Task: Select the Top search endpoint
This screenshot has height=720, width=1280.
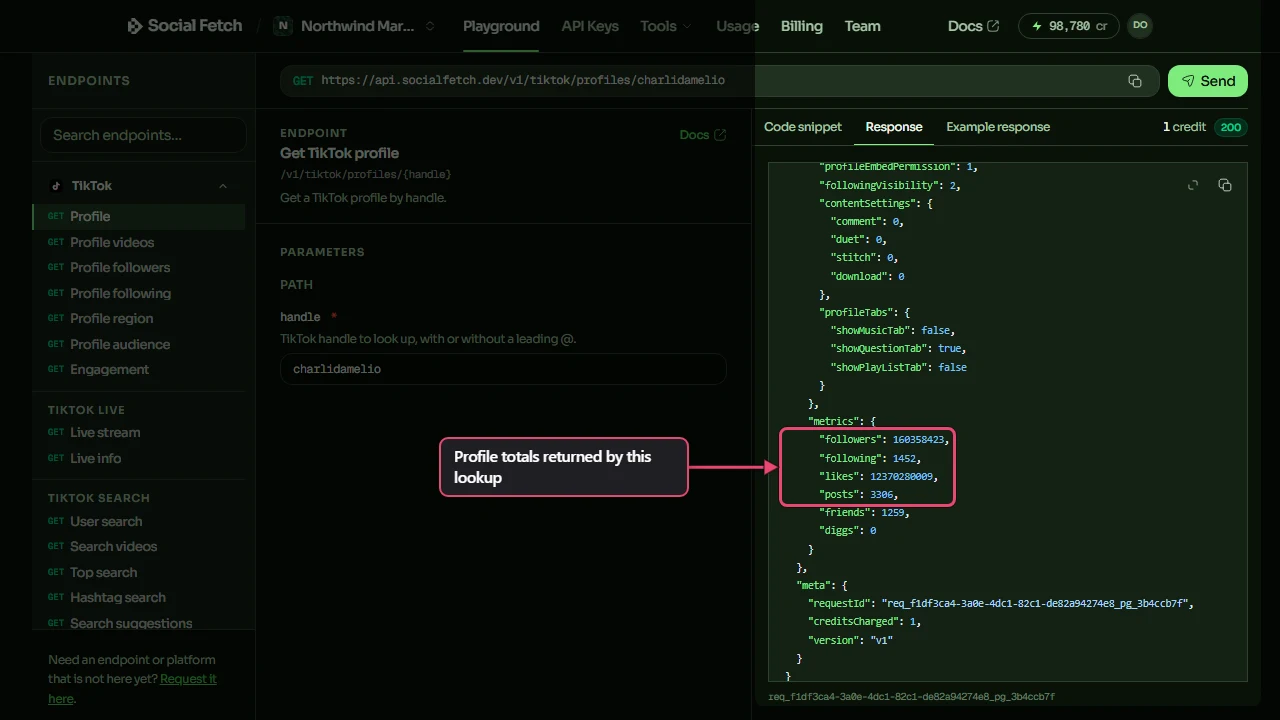Action: (x=139, y=572)
